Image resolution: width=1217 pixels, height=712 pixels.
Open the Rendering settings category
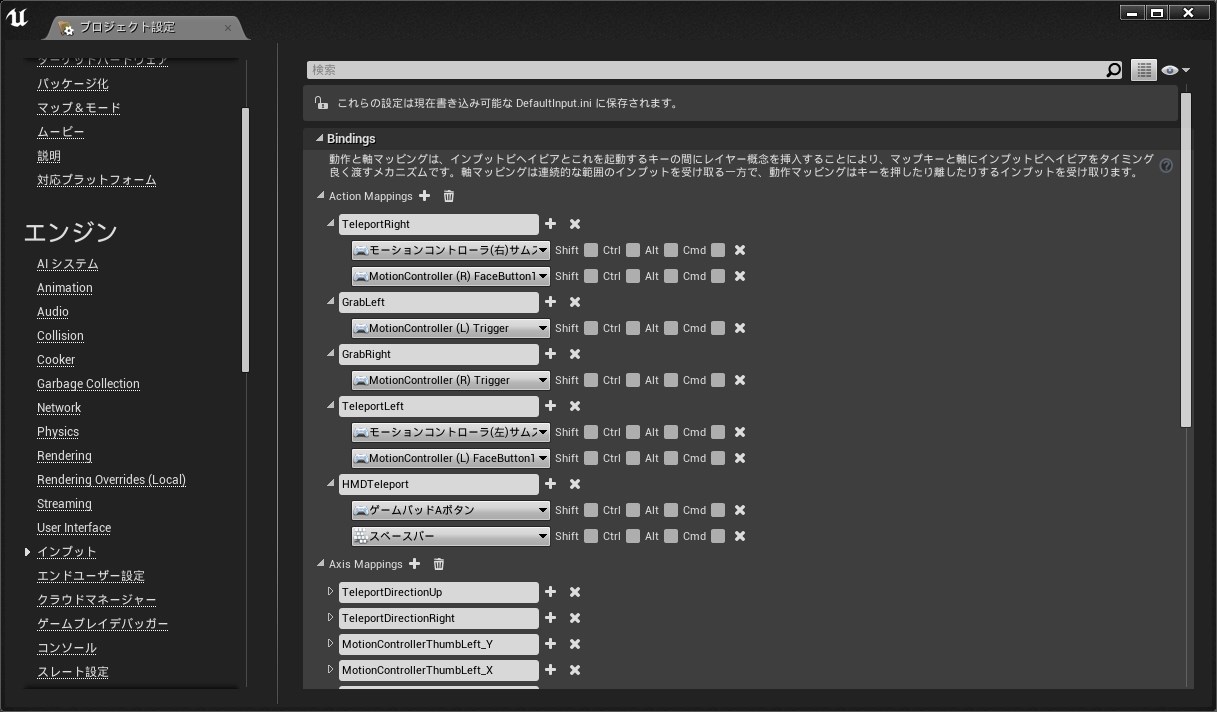(x=64, y=456)
